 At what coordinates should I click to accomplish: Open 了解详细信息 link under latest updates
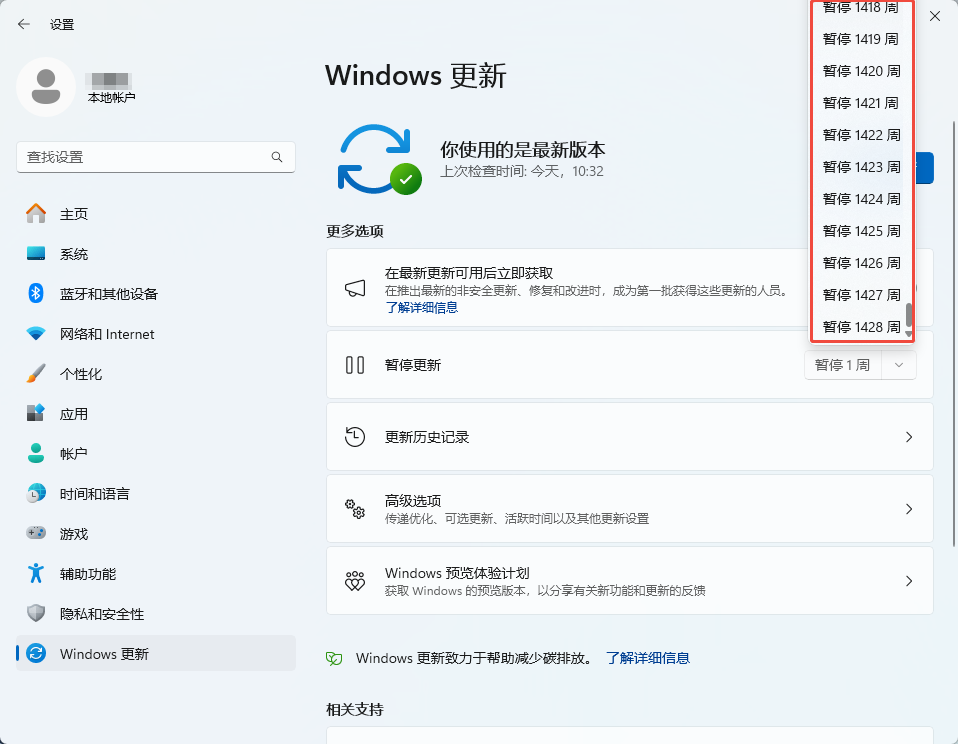click(422, 308)
